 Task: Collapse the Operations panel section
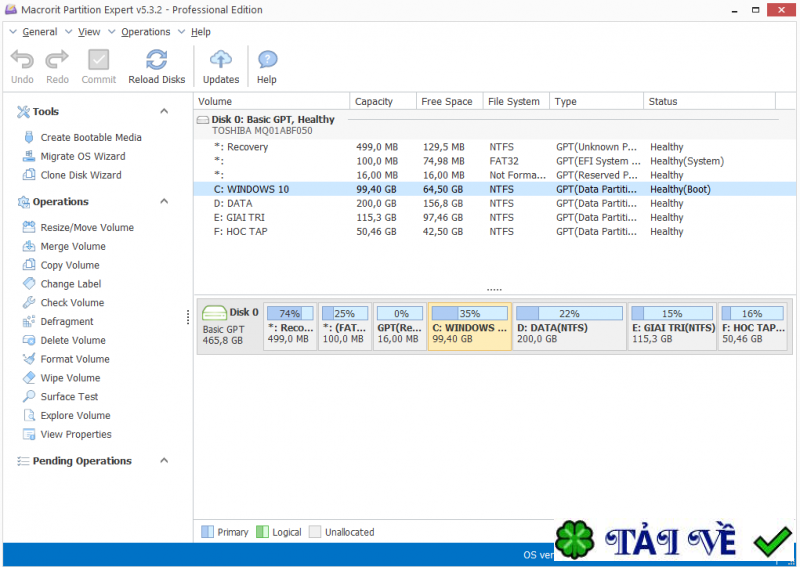click(164, 201)
